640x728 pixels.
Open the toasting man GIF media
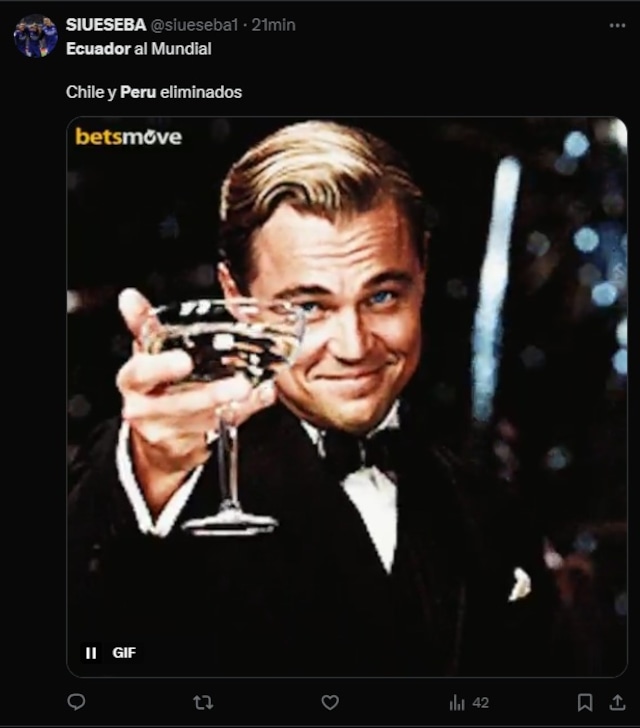point(347,397)
